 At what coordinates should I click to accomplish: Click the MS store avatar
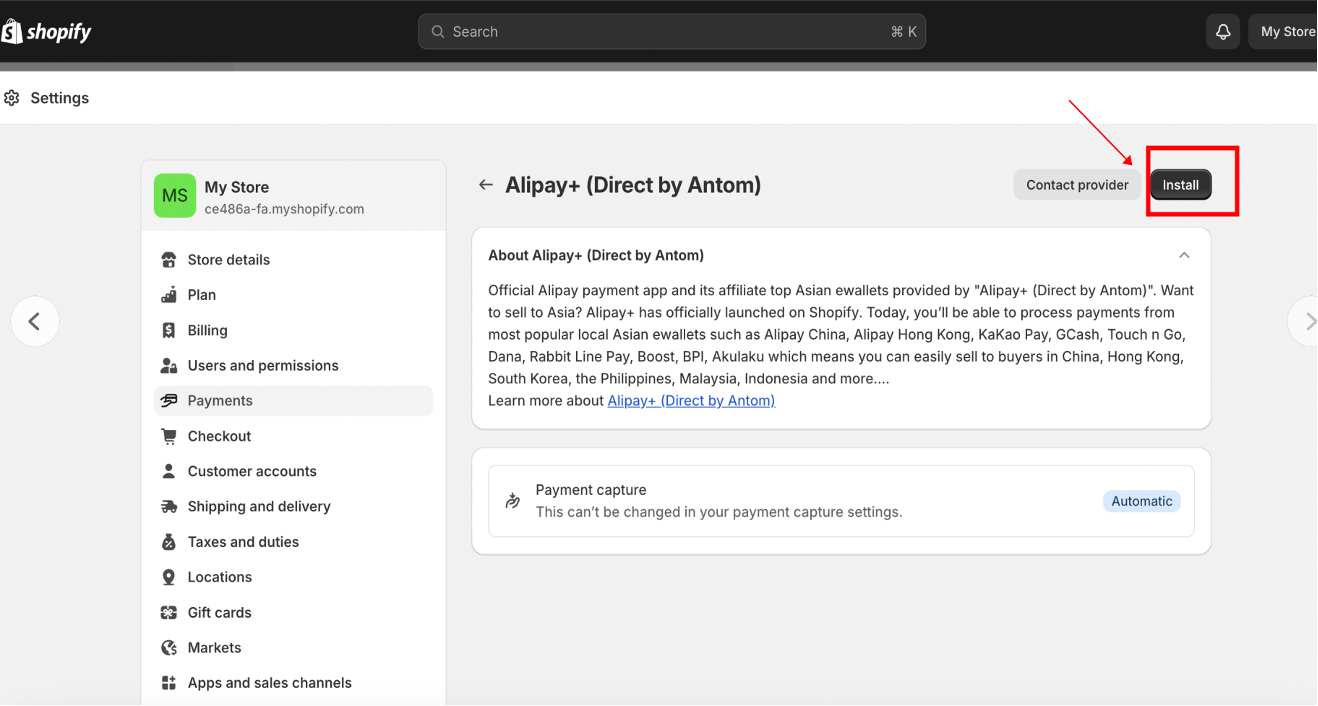[x=175, y=196]
